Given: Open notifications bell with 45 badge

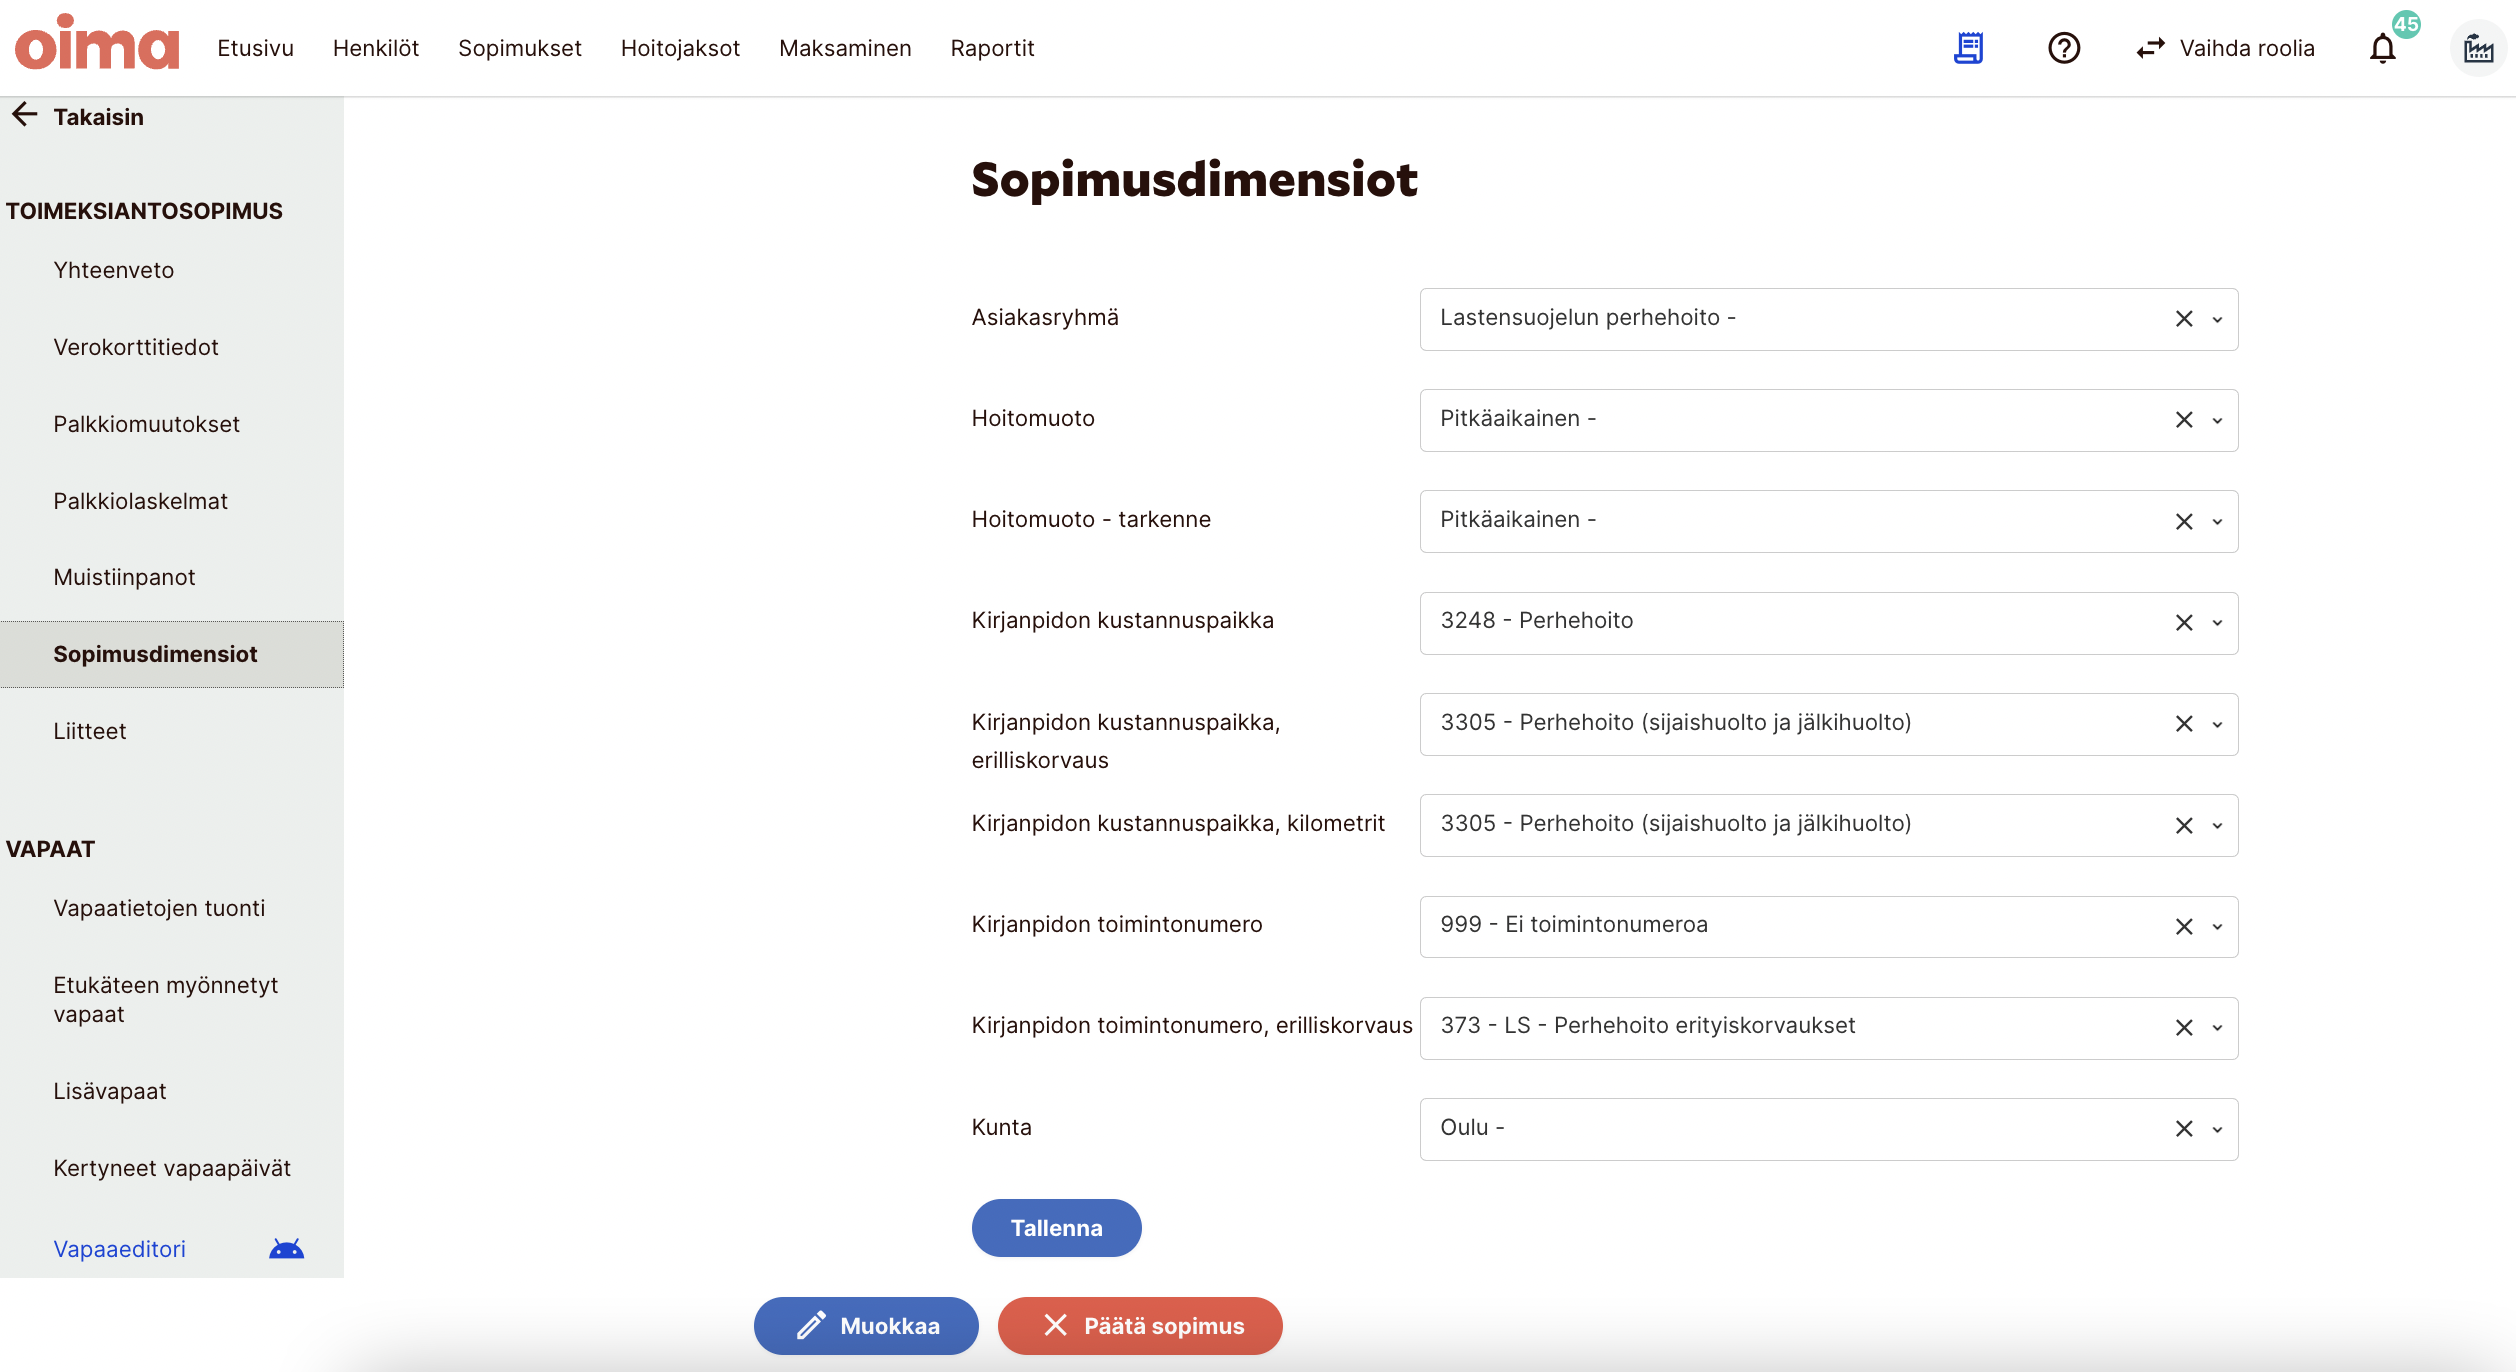Looking at the screenshot, I should pos(2384,48).
